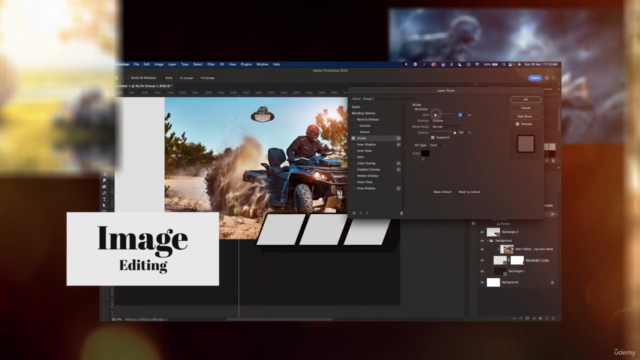The width and height of the screenshot is (640, 360).
Task: Click OK in the Layer Style dialog
Action: 526,100
